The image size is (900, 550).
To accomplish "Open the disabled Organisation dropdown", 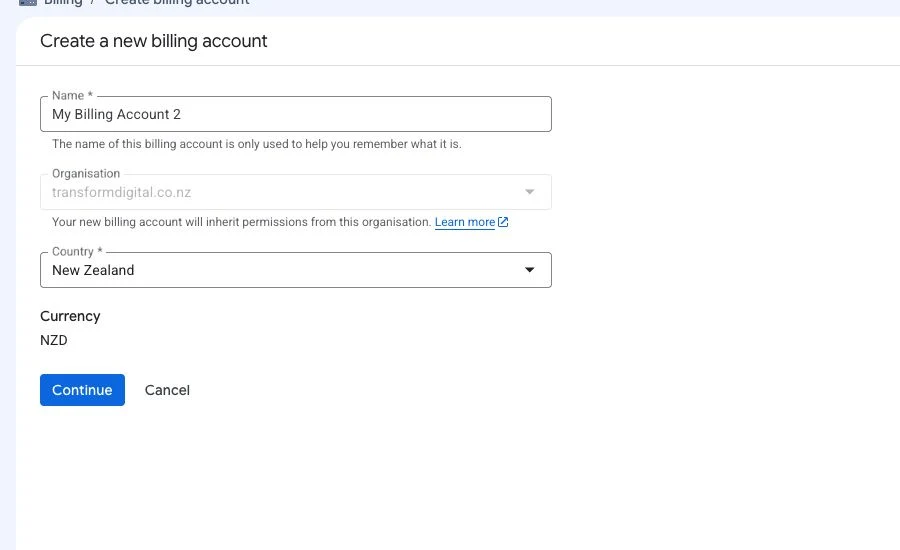I will point(296,192).
